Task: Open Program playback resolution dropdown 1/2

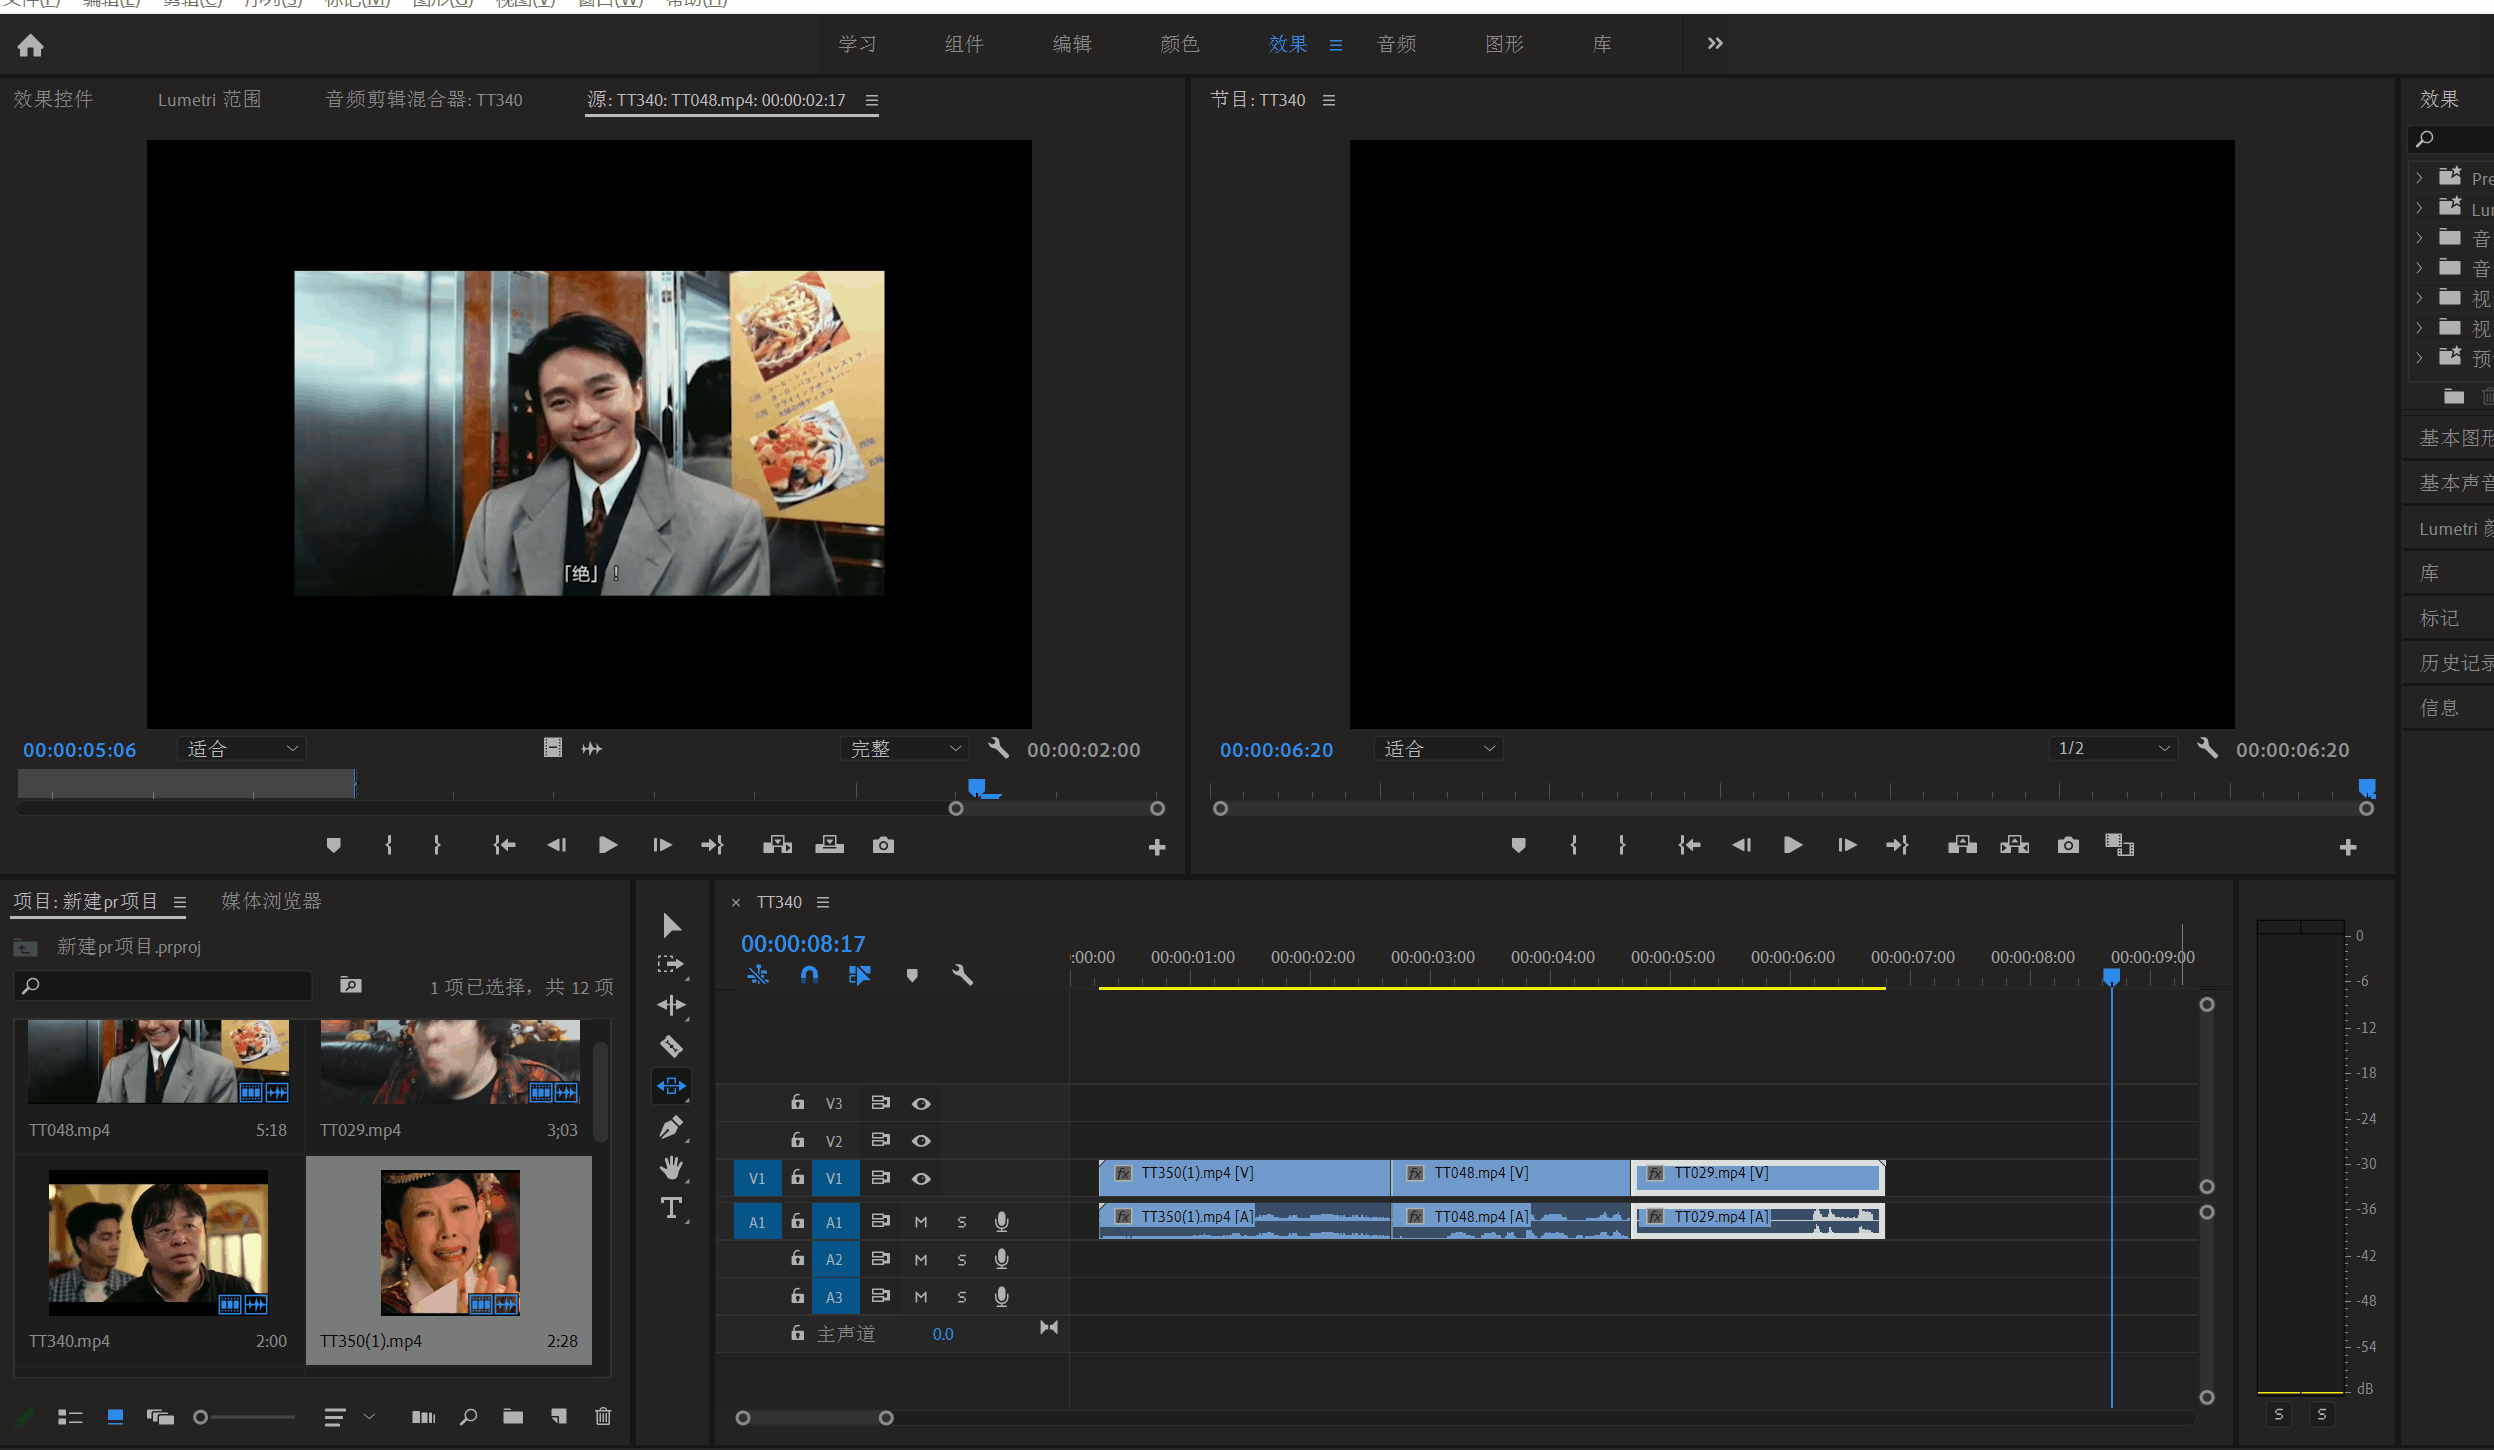Action: pyautogui.click(x=2113, y=748)
